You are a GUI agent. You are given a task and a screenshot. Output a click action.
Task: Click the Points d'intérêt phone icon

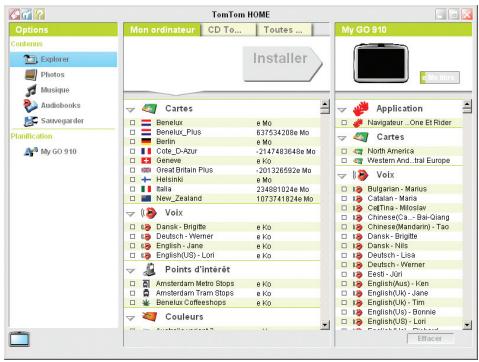pyautogui.click(x=149, y=269)
